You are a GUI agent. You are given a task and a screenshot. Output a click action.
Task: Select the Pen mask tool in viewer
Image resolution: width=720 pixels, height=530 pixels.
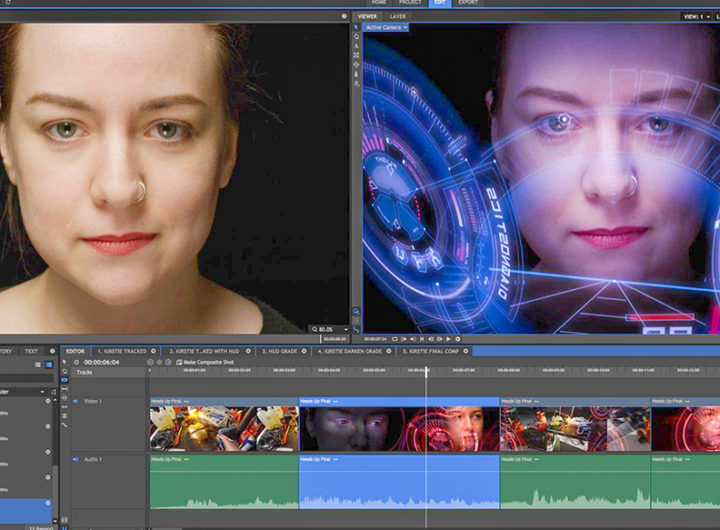(356, 74)
